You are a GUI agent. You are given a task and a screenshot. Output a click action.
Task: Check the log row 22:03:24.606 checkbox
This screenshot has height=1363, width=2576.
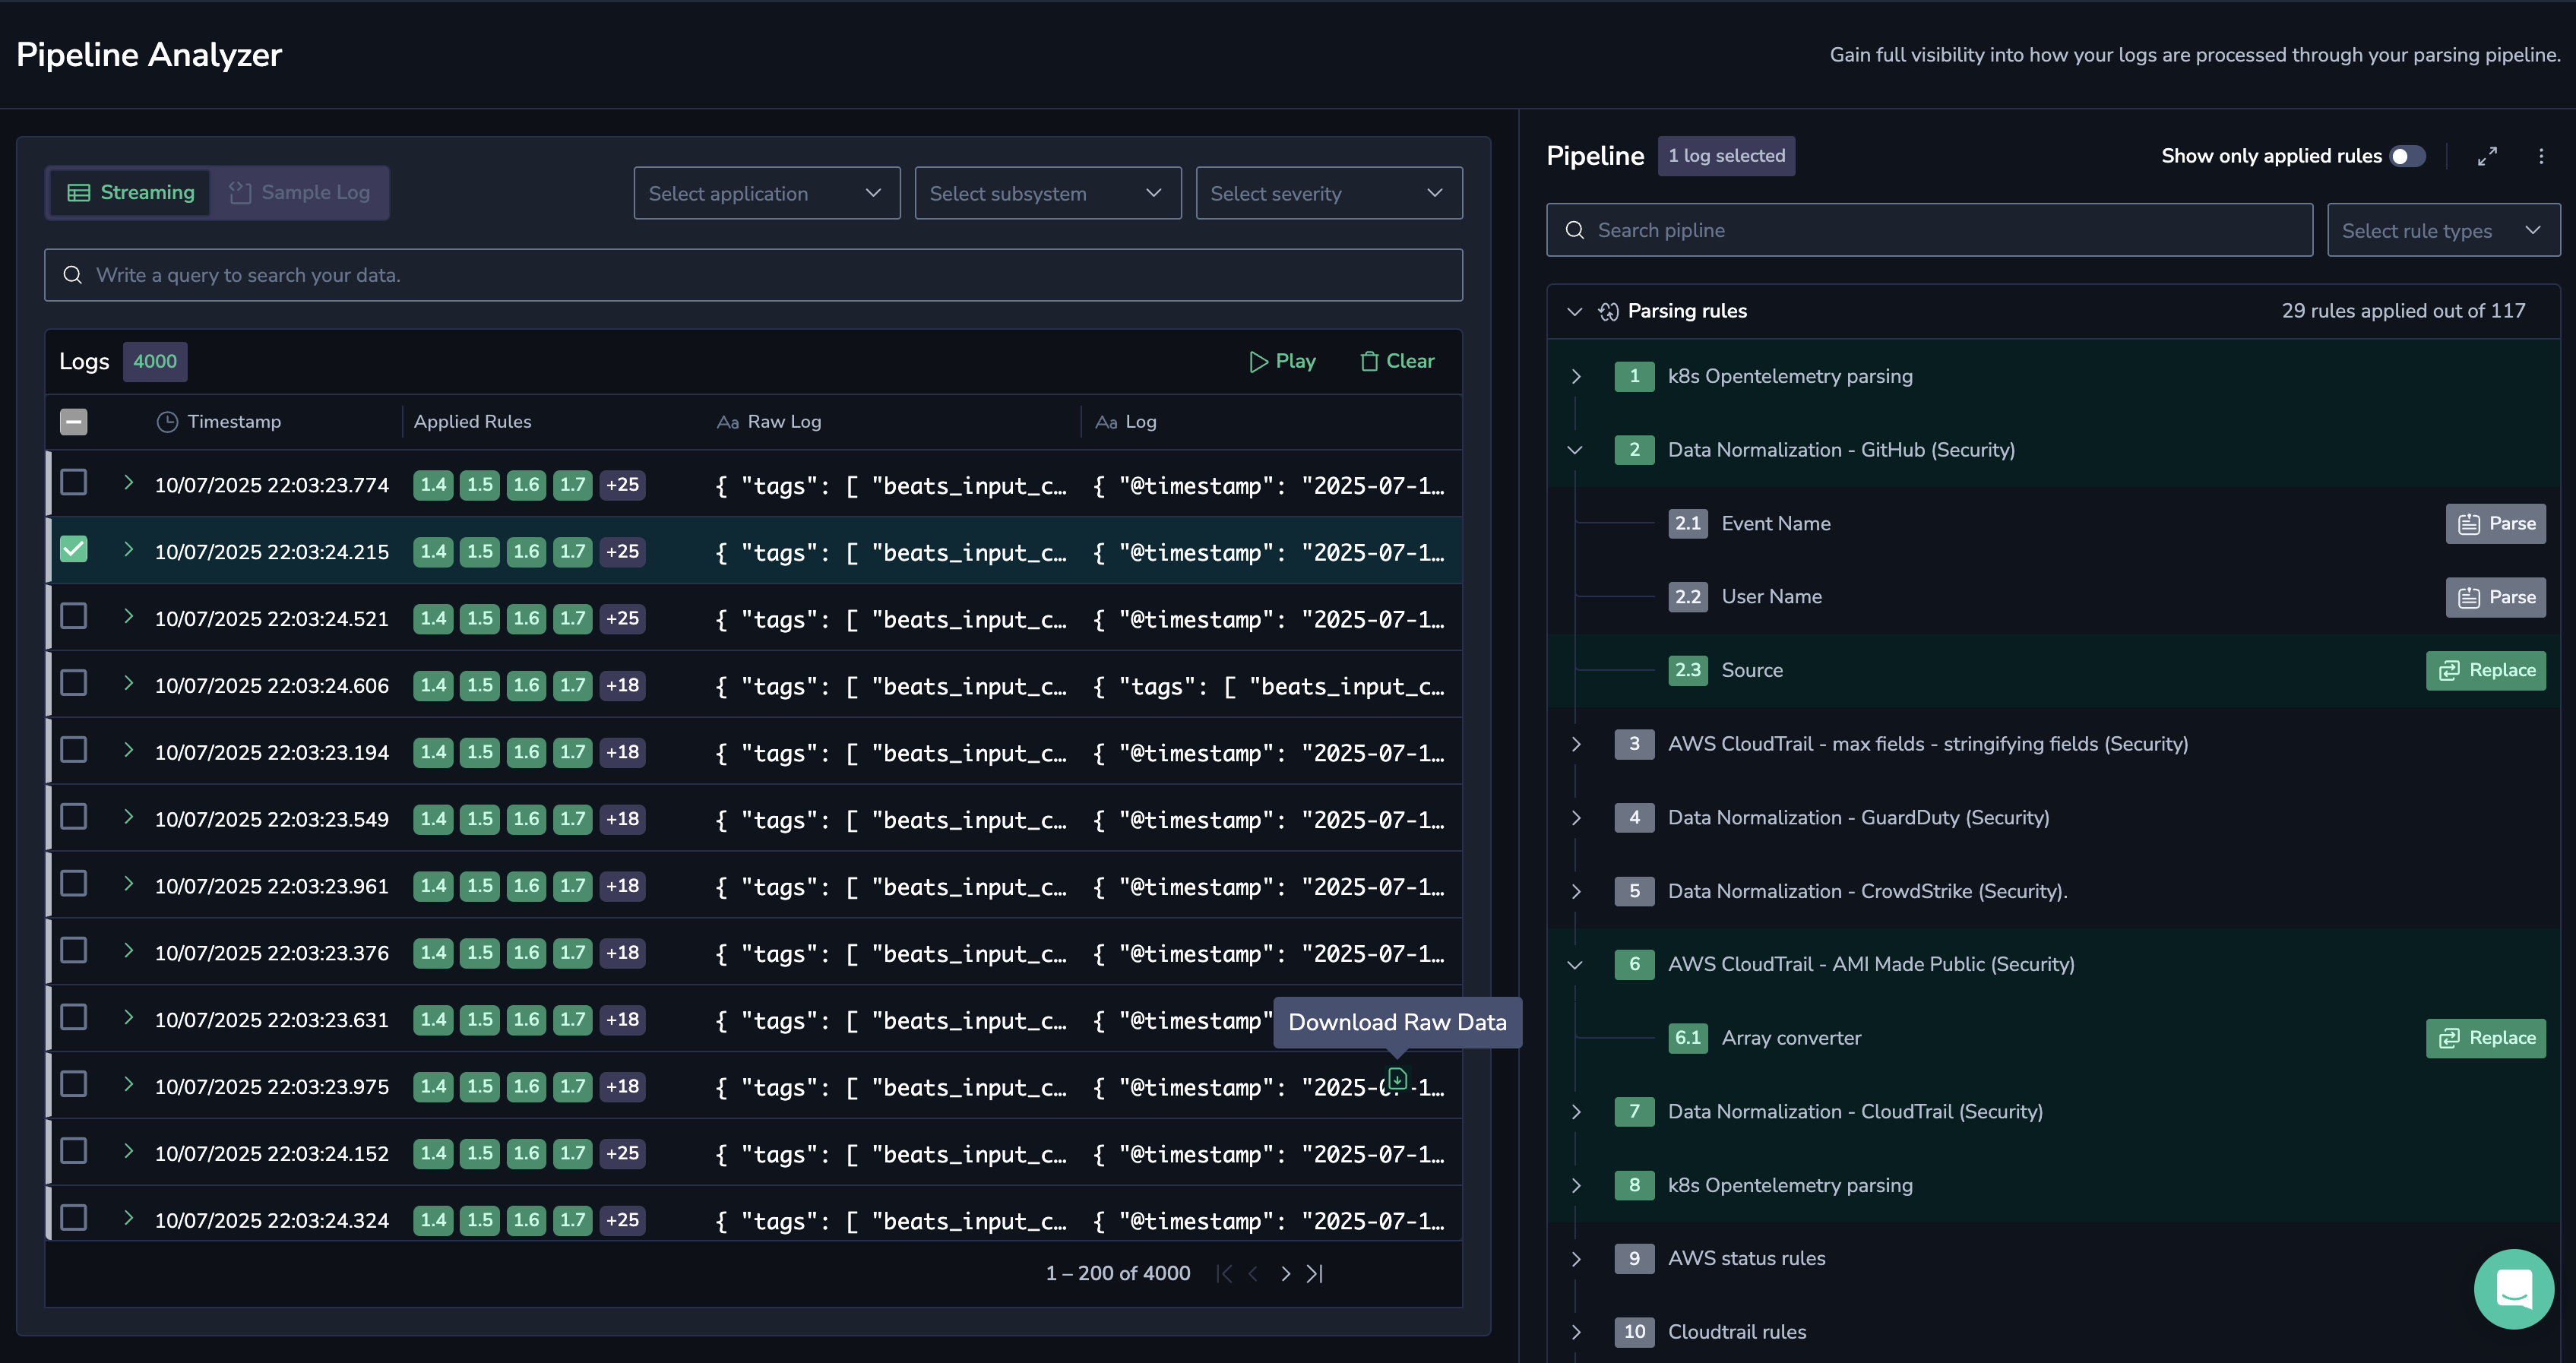click(x=74, y=683)
